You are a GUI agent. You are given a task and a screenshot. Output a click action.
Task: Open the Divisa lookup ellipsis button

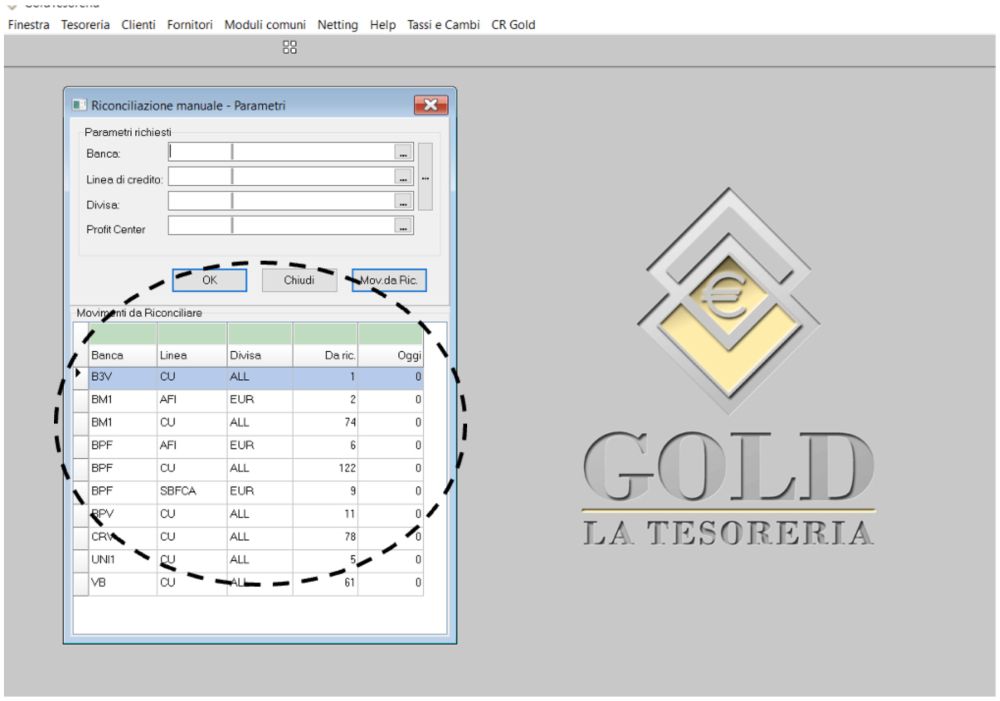pos(403,202)
